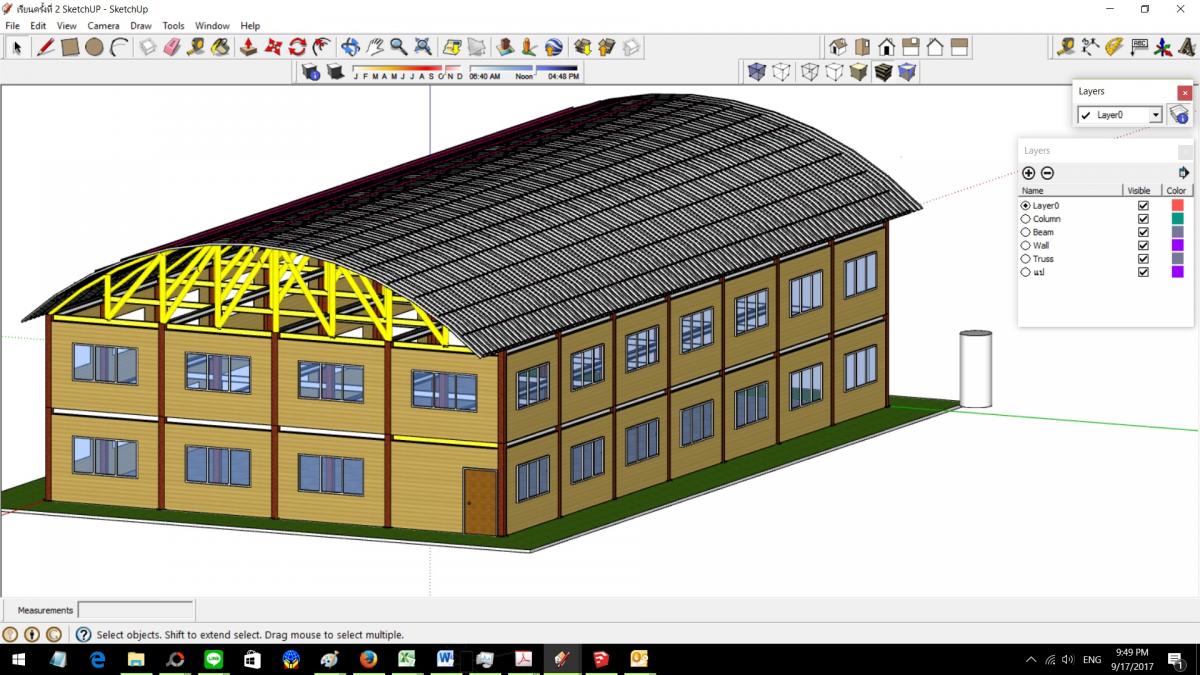Image resolution: width=1200 pixels, height=675 pixels.
Task: Toggle Show/Hide Shadows cube icon
Action: point(335,72)
